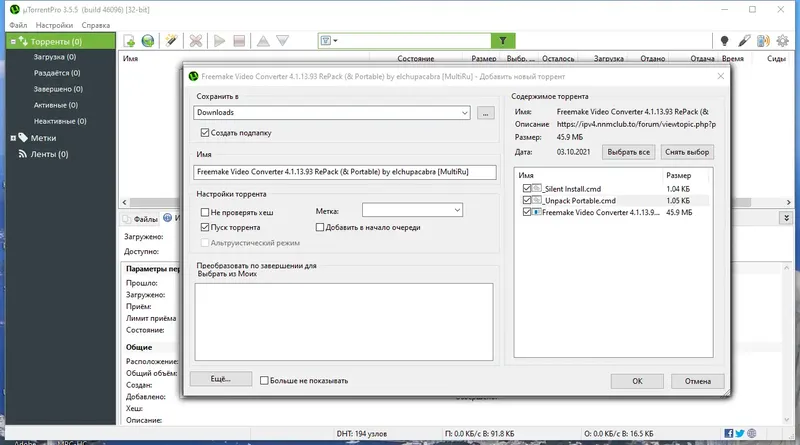Click the Сиды column header in main window
The height and width of the screenshot is (445, 800).
point(776,59)
